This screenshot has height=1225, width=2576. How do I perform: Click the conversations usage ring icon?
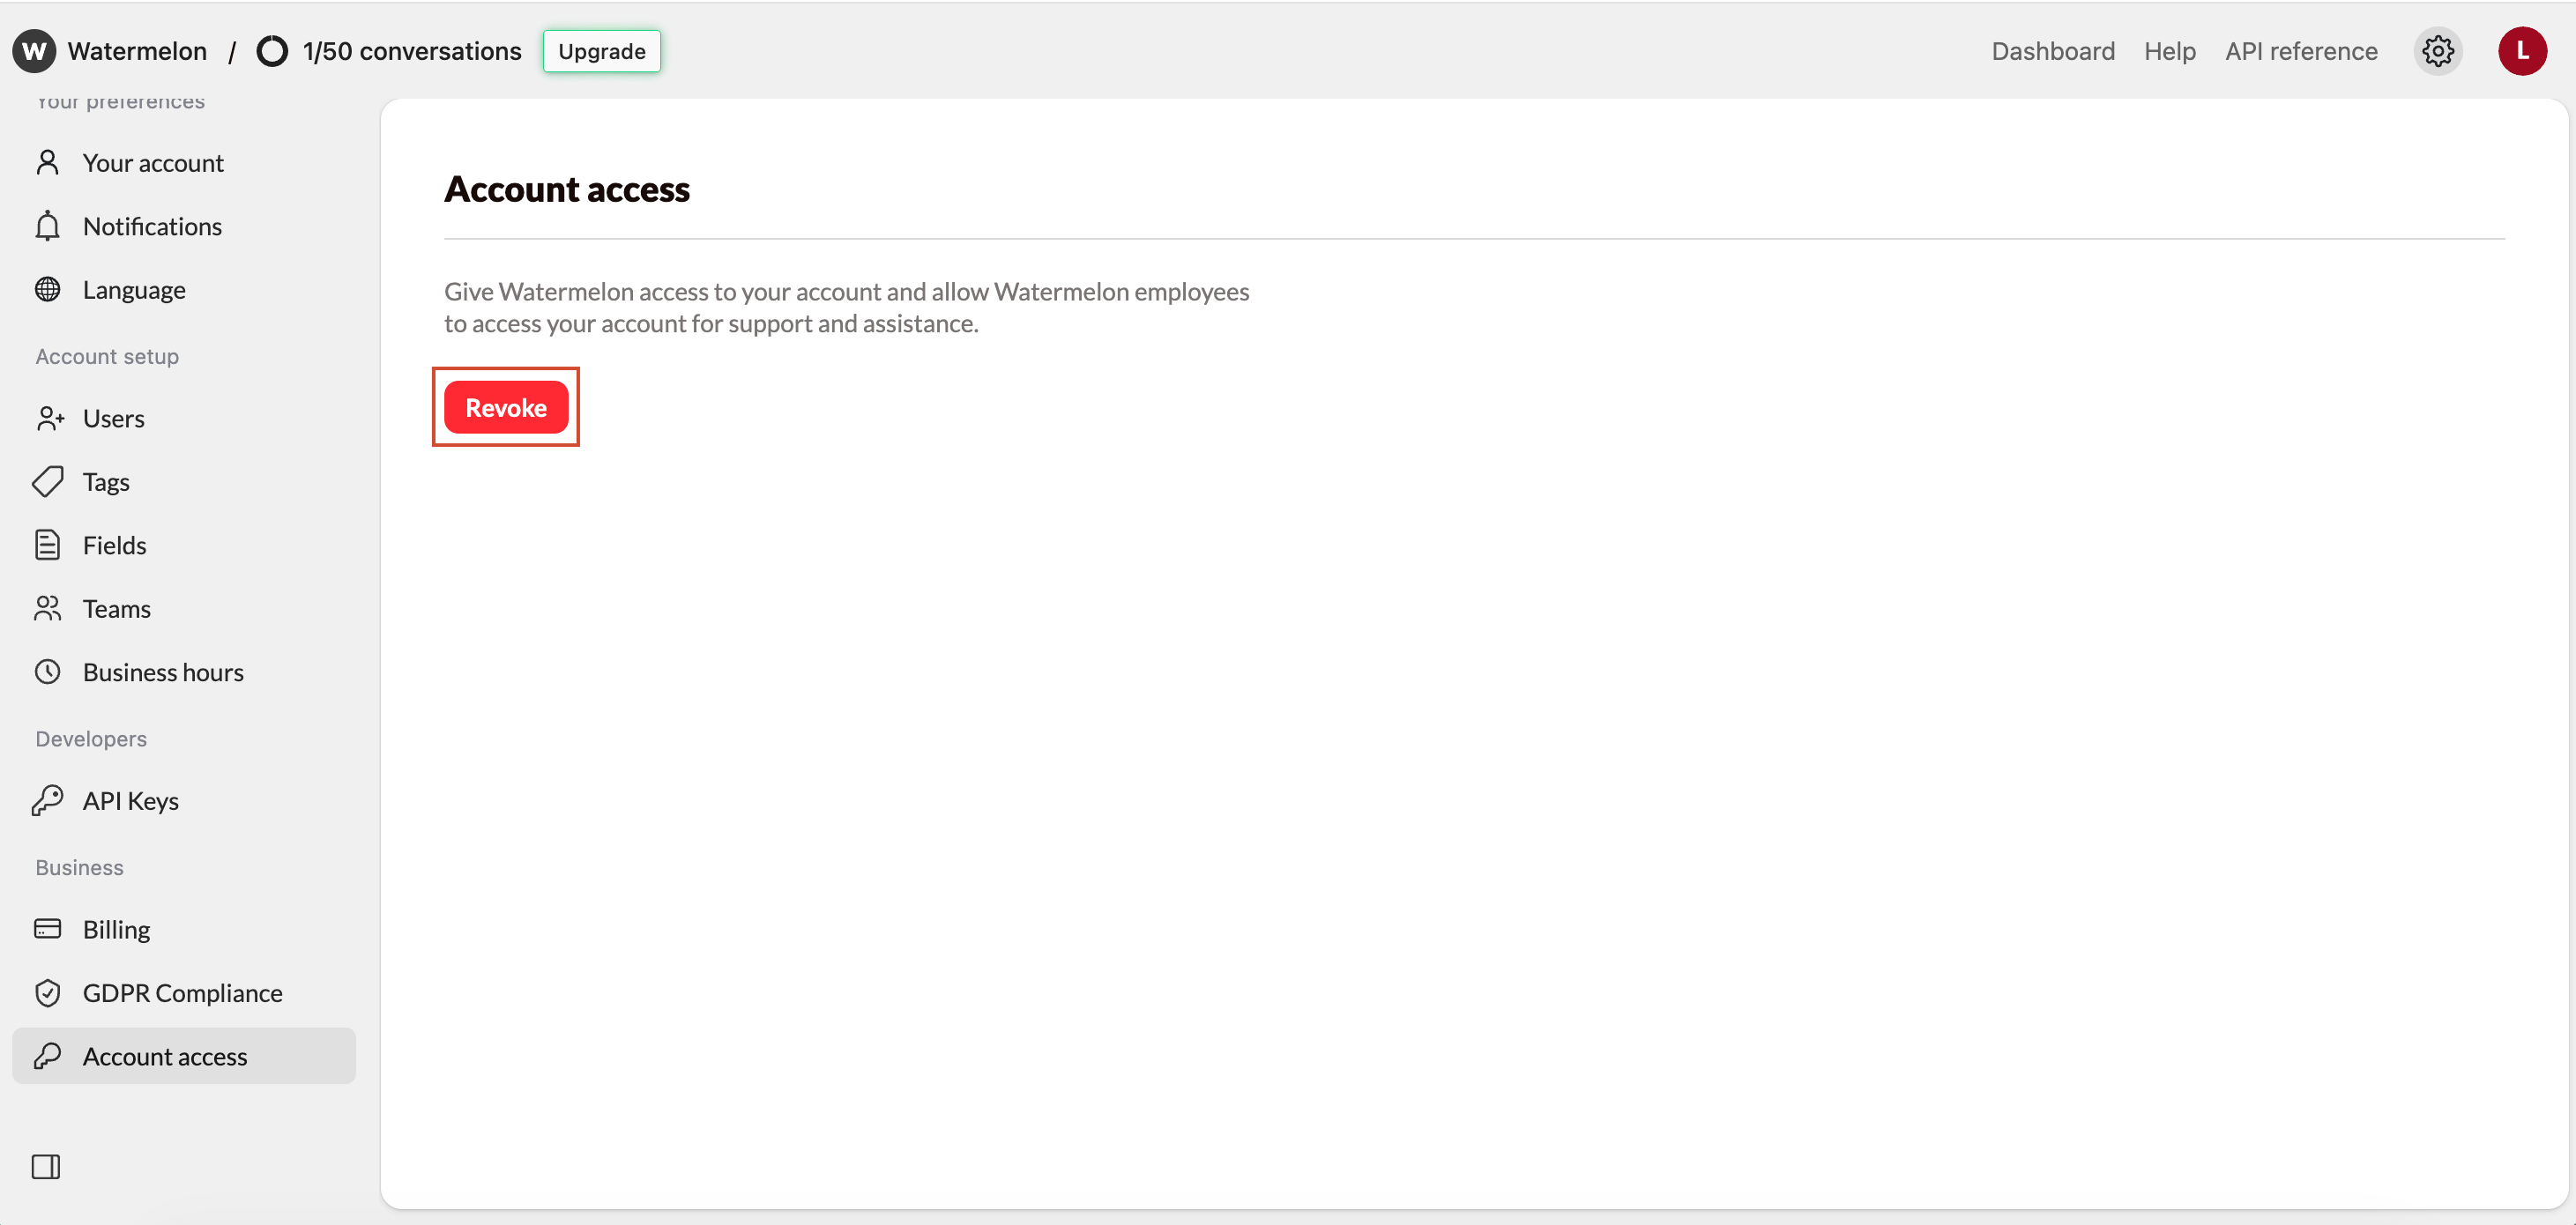[272, 51]
